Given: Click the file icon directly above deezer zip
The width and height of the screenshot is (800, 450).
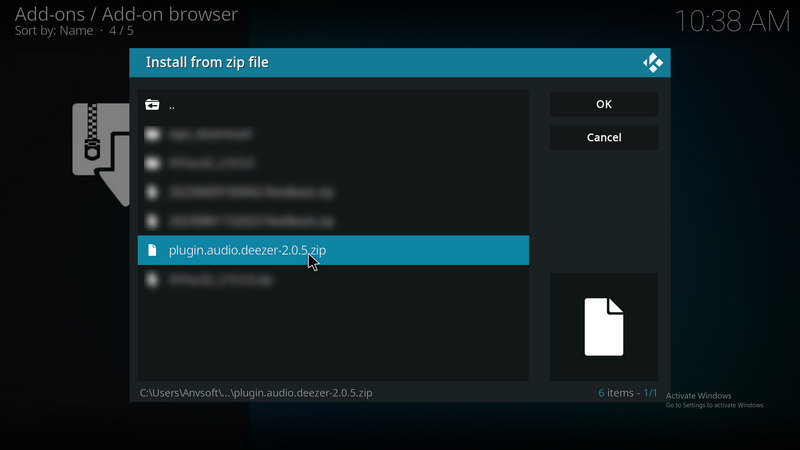Looking at the screenshot, I should click(x=152, y=221).
